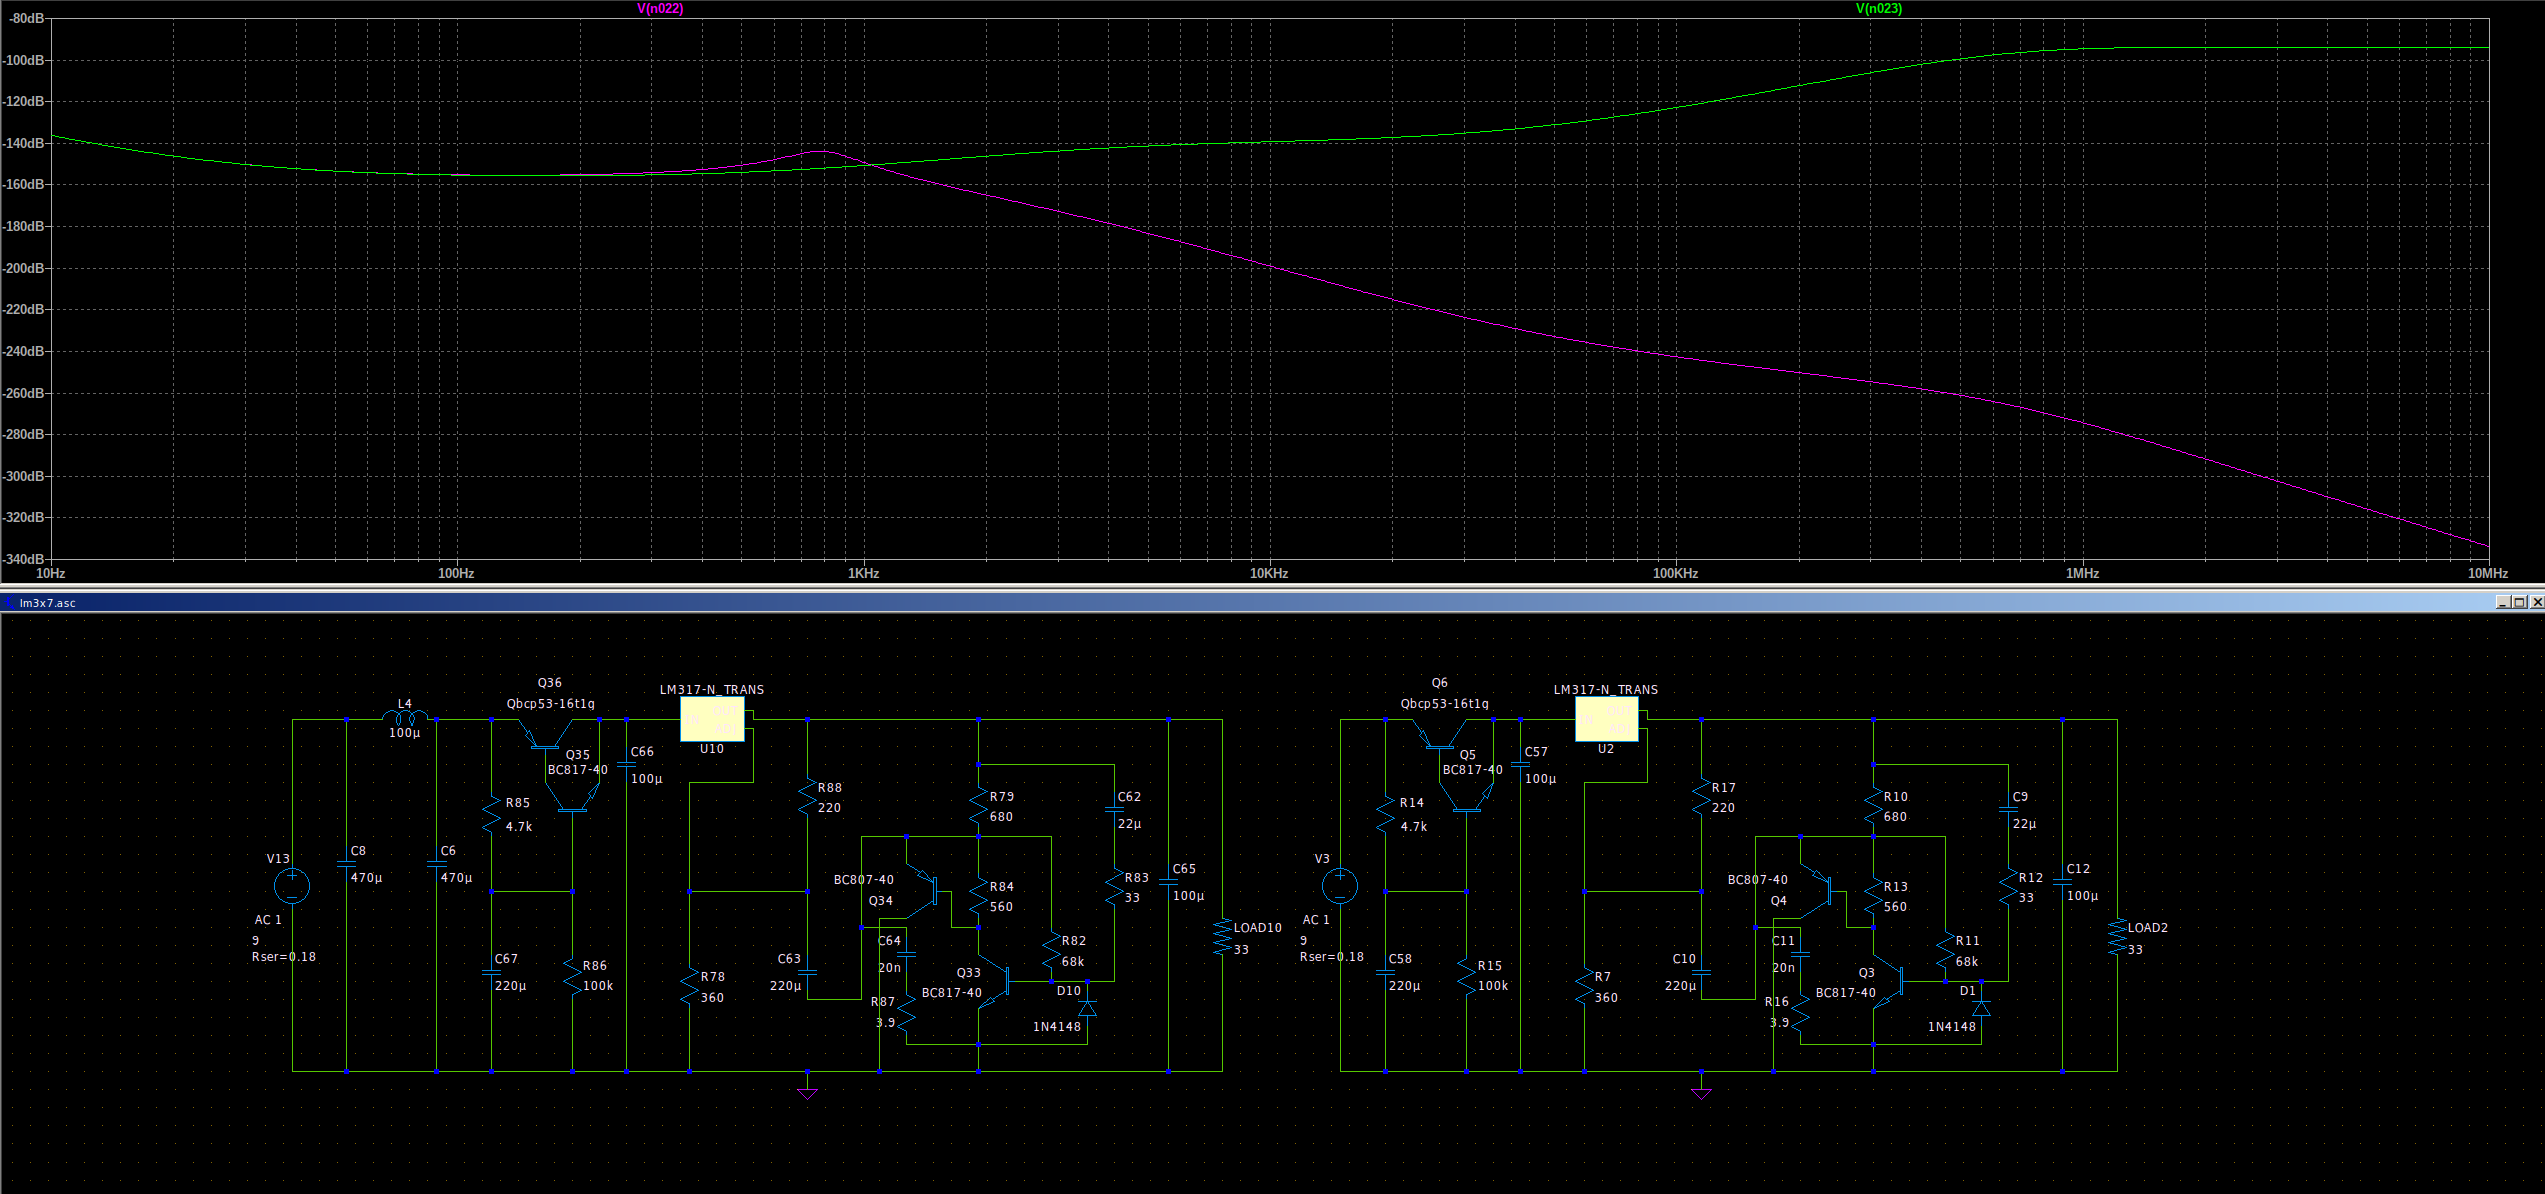Select capacitor C58 symbol
Viewport: 2545px width, 1194px height.
[x=1385, y=972]
